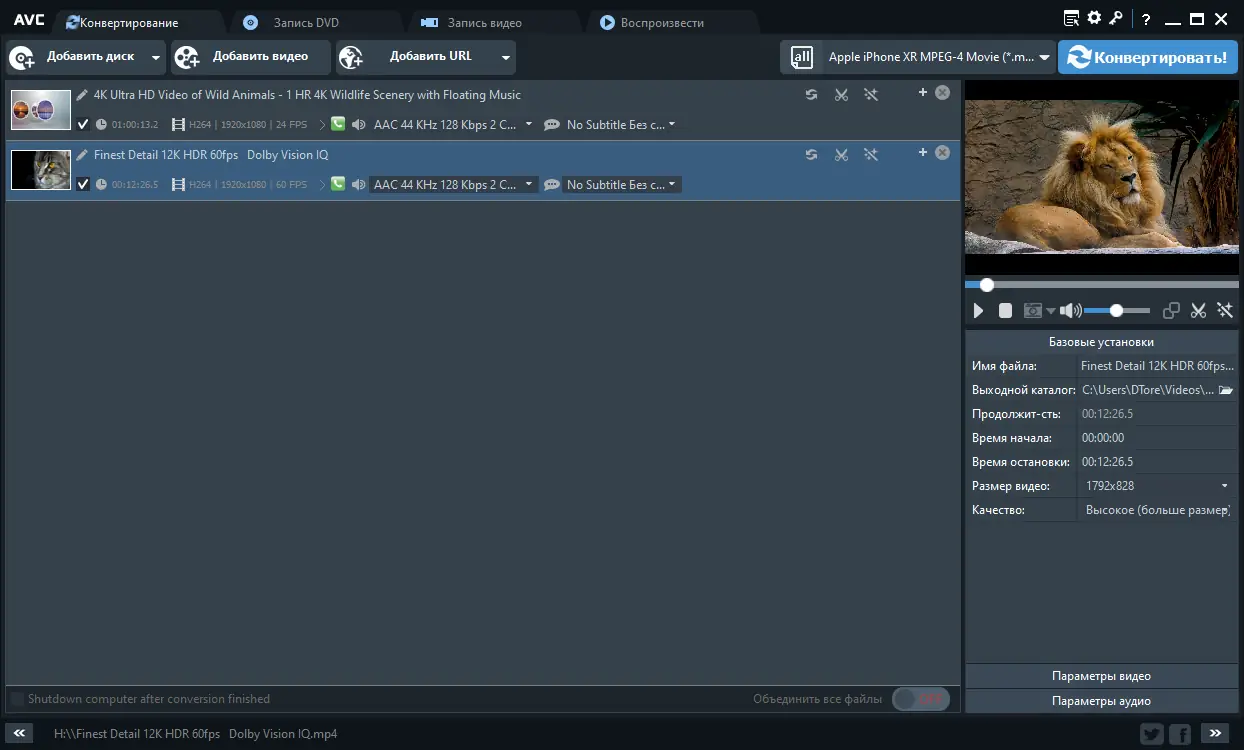Open the Twitter link icon
The height and width of the screenshot is (750, 1244).
coord(1152,734)
